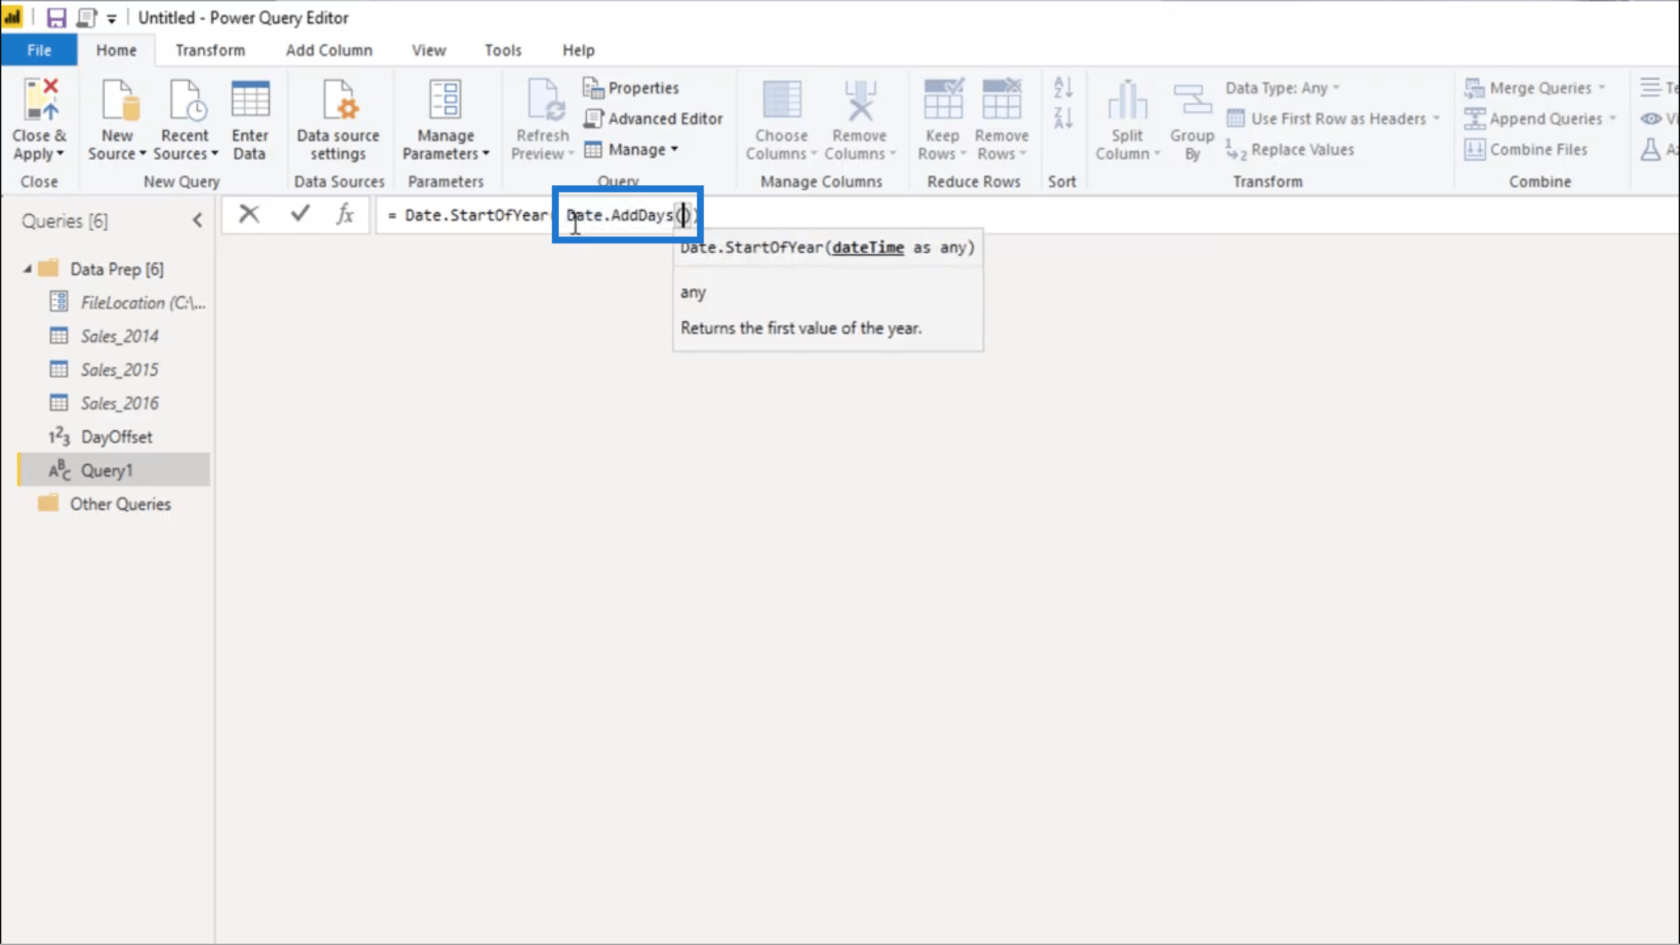
Task: Click the Split Column icon
Action: point(1127,100)
